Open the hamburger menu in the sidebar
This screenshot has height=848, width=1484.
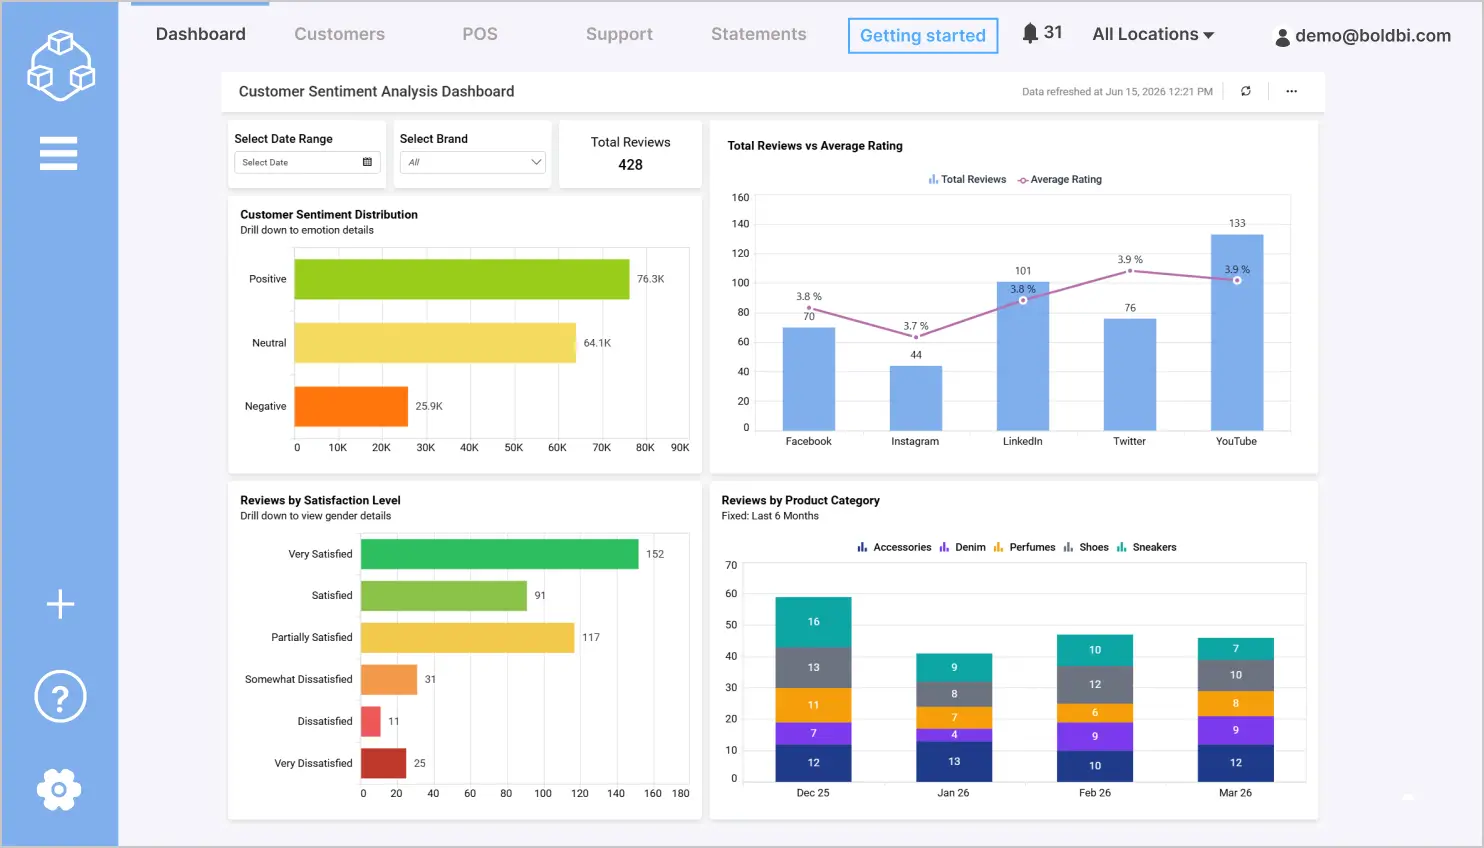(x=58, y=153)
